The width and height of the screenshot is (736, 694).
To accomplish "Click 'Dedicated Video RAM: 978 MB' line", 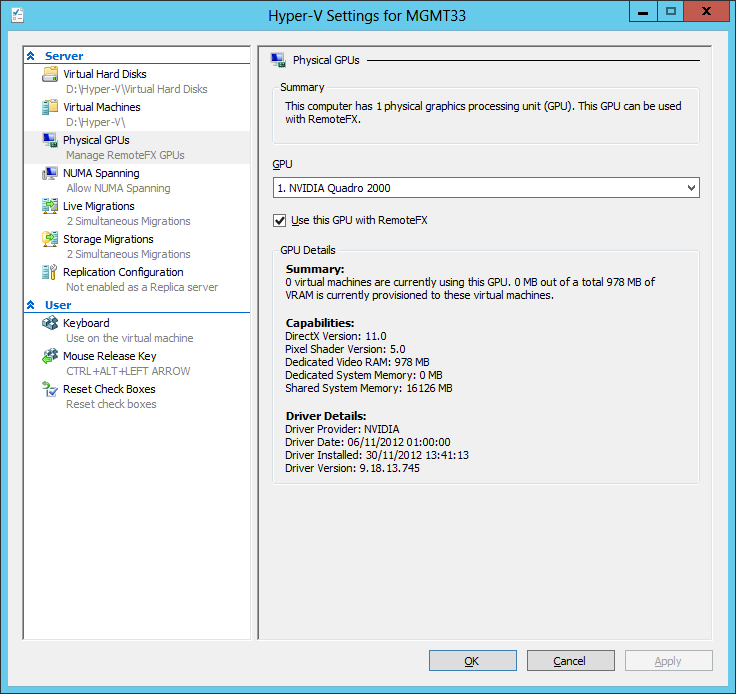I will coord(357,362).
